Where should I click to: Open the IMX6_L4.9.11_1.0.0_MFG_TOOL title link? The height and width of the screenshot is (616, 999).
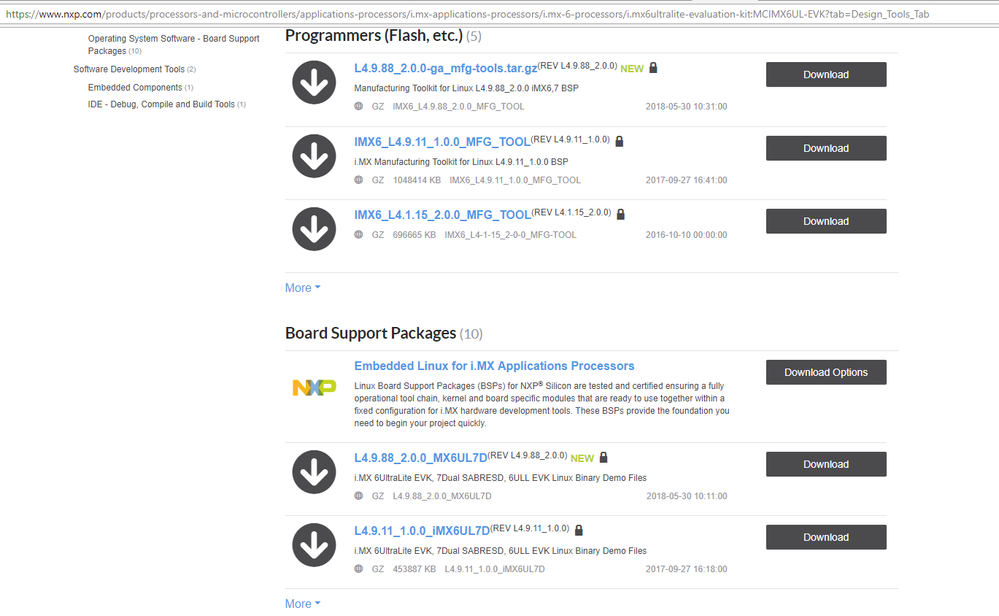pos(442,141)
